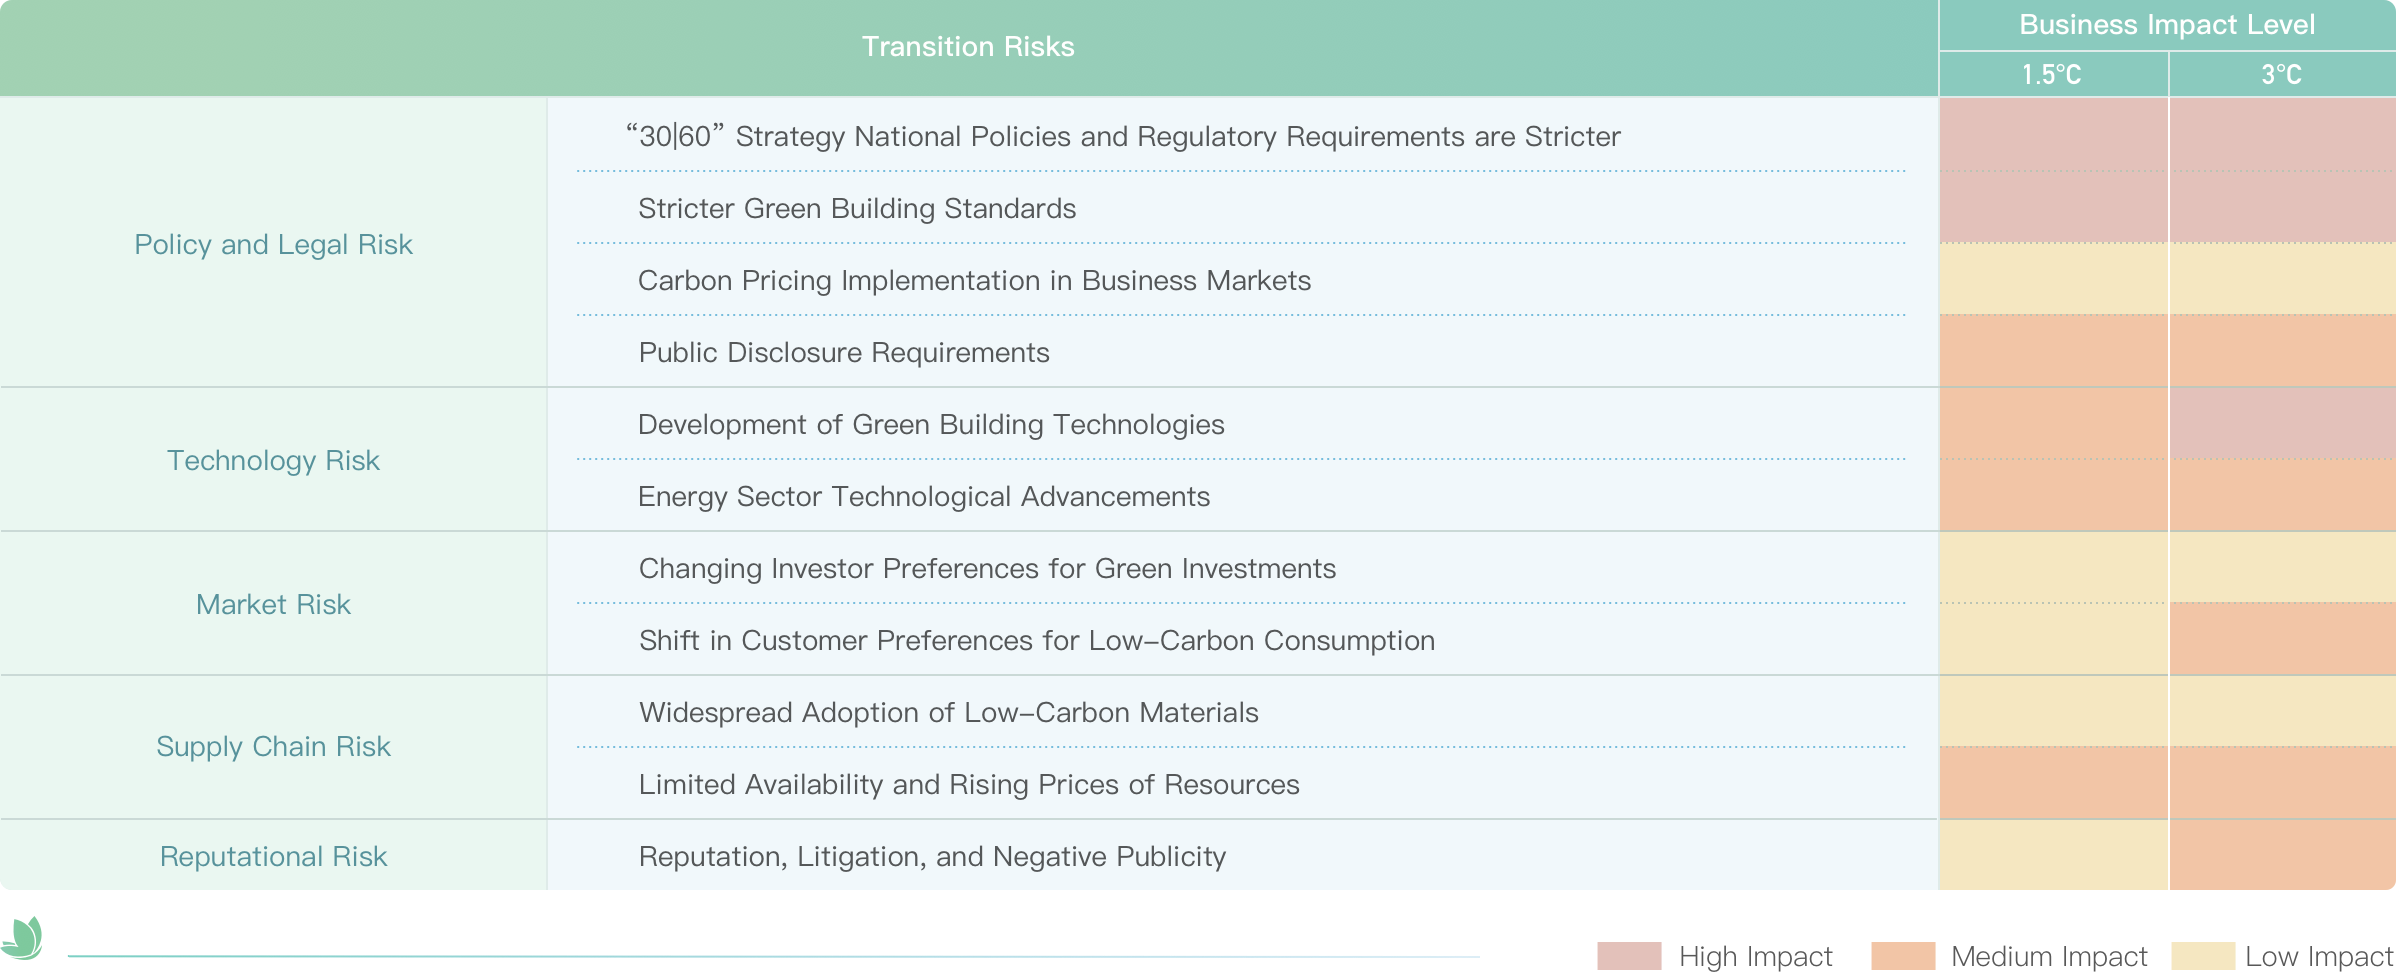
Task: Click the Transition Risks header
Action: pyautogui.click(x=968, y=47)
